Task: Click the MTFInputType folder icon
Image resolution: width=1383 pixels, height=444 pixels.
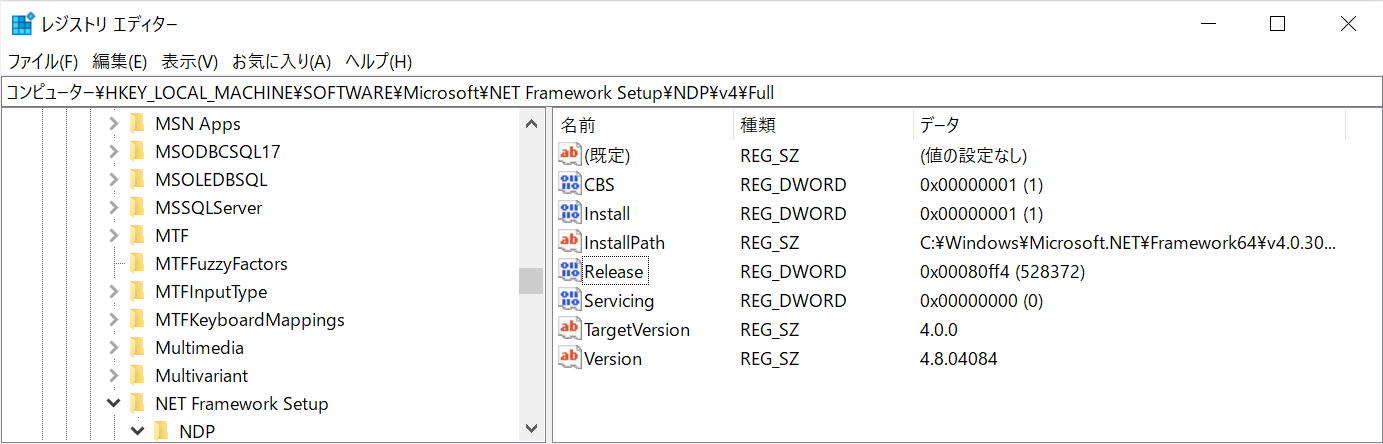Action: click(x=138, y=292)
